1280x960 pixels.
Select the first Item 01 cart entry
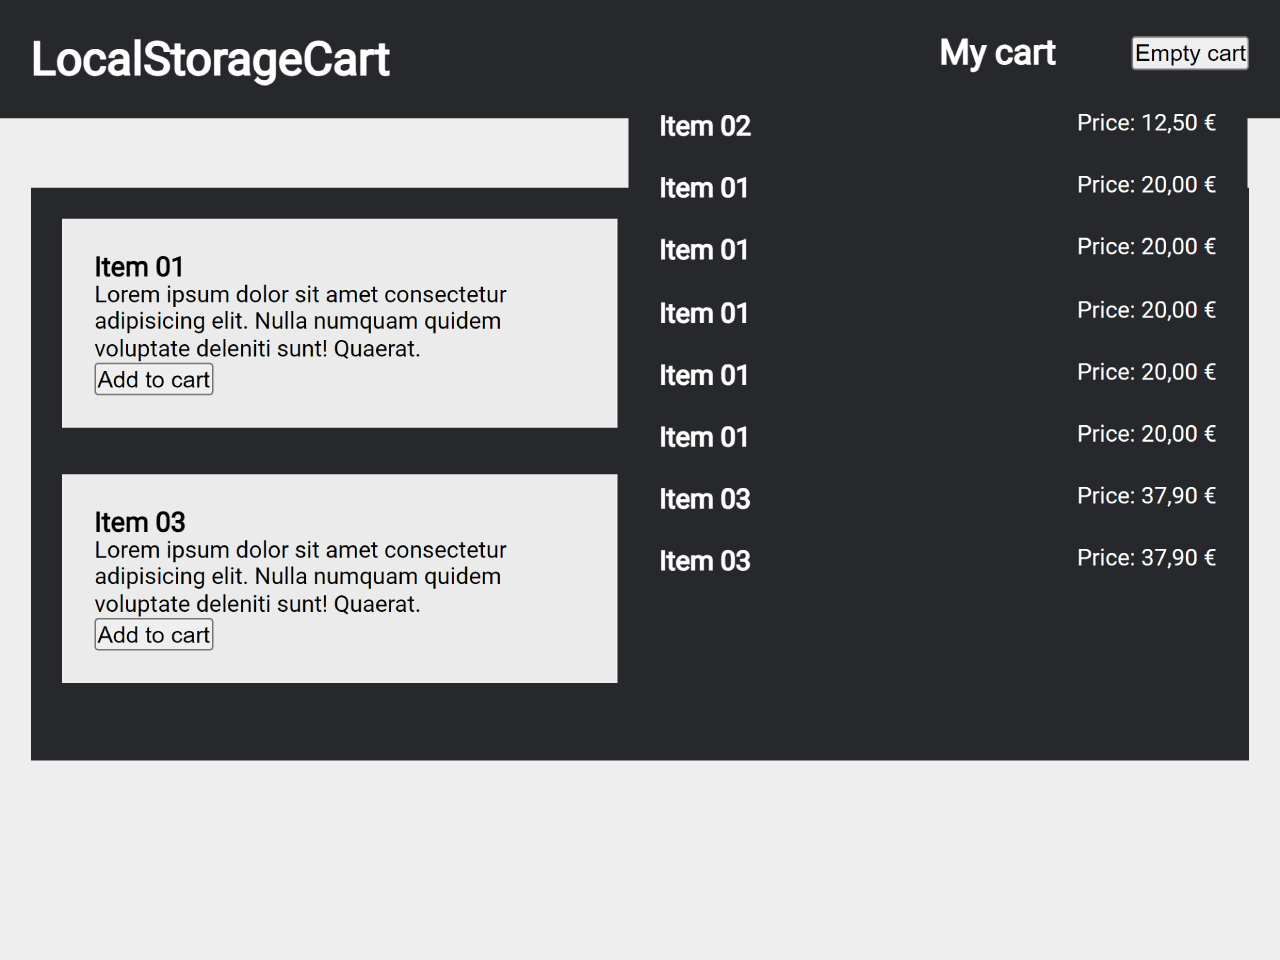(704, 188)
